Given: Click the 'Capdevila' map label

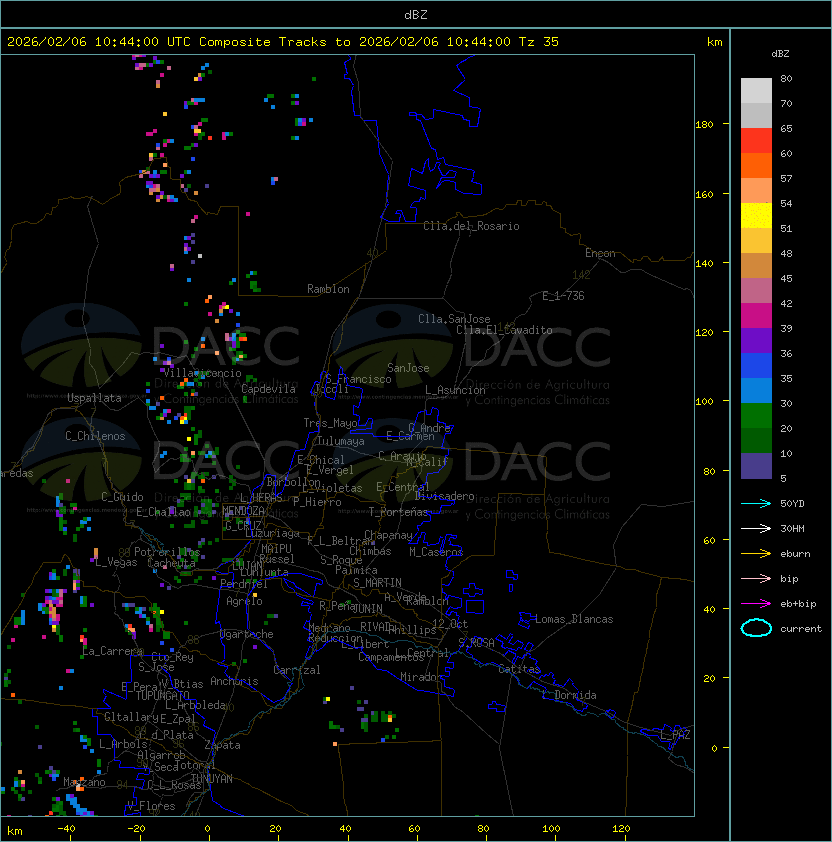Looking at the screenshot, I should pos(268,389).
